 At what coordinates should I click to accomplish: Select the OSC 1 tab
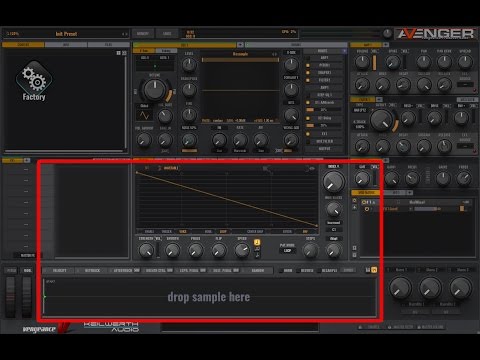184,45
